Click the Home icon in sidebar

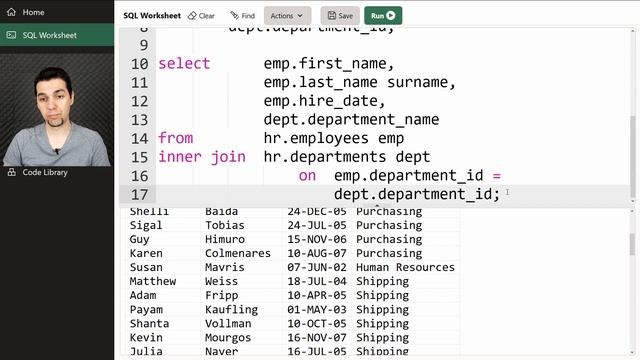click(11, 12)
